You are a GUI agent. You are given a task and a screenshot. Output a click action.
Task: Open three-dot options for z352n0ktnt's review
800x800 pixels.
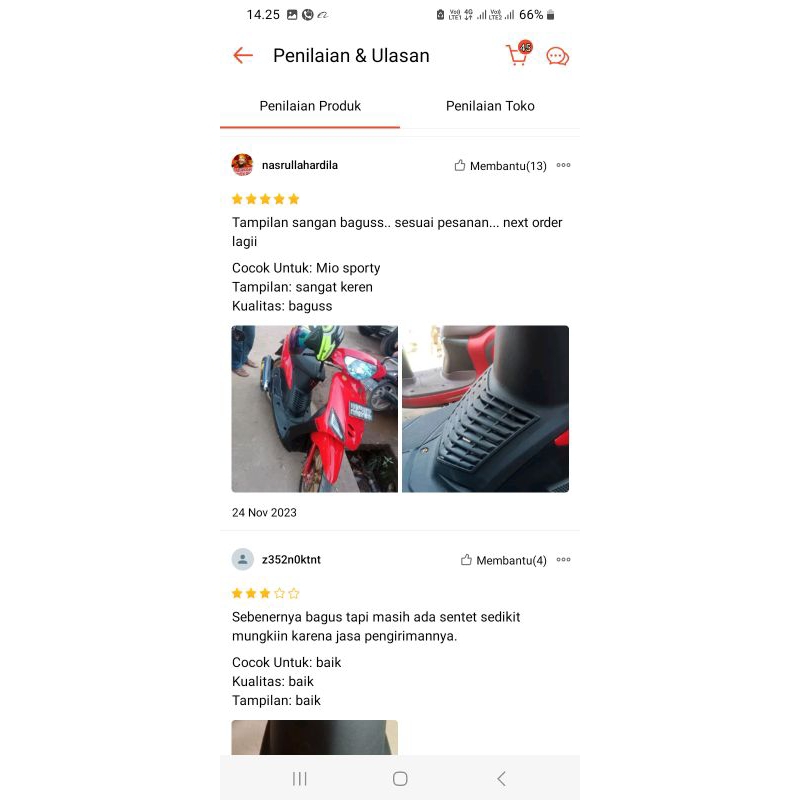pos(563,560)
